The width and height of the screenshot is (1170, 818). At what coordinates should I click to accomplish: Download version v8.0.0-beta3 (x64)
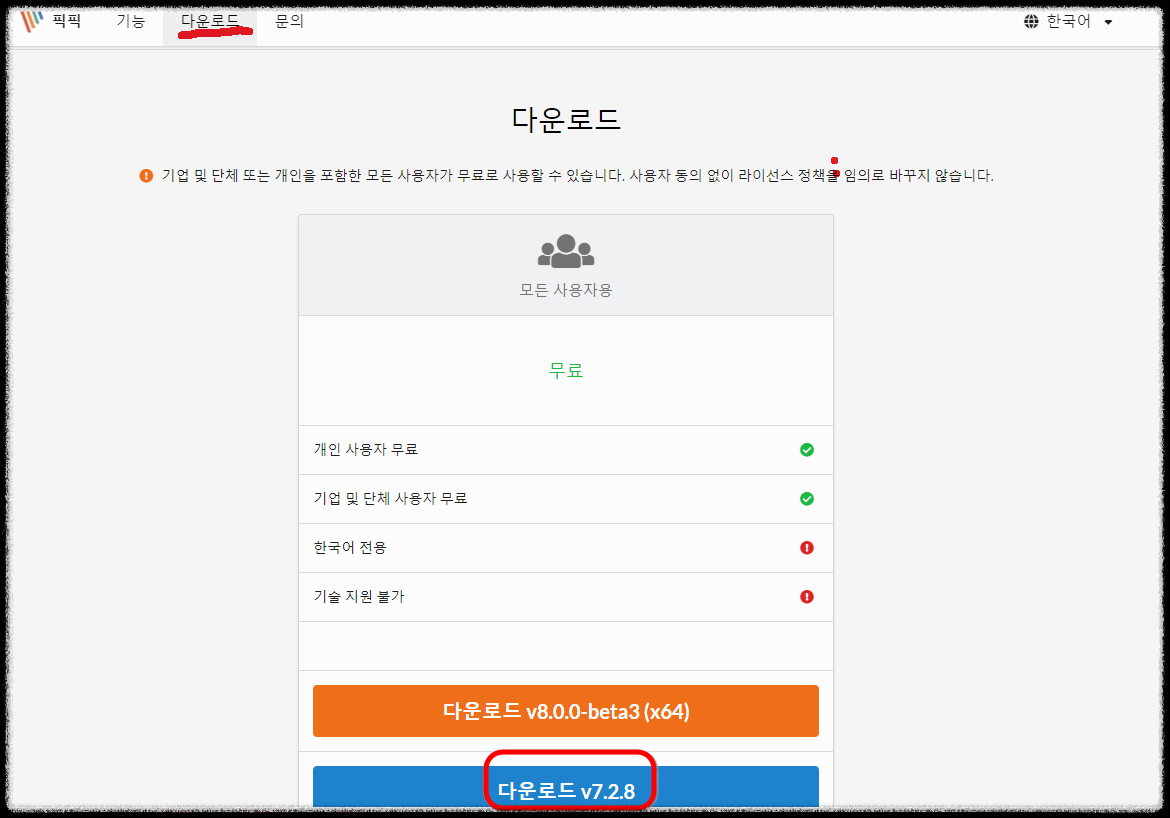tap(566, 710)
